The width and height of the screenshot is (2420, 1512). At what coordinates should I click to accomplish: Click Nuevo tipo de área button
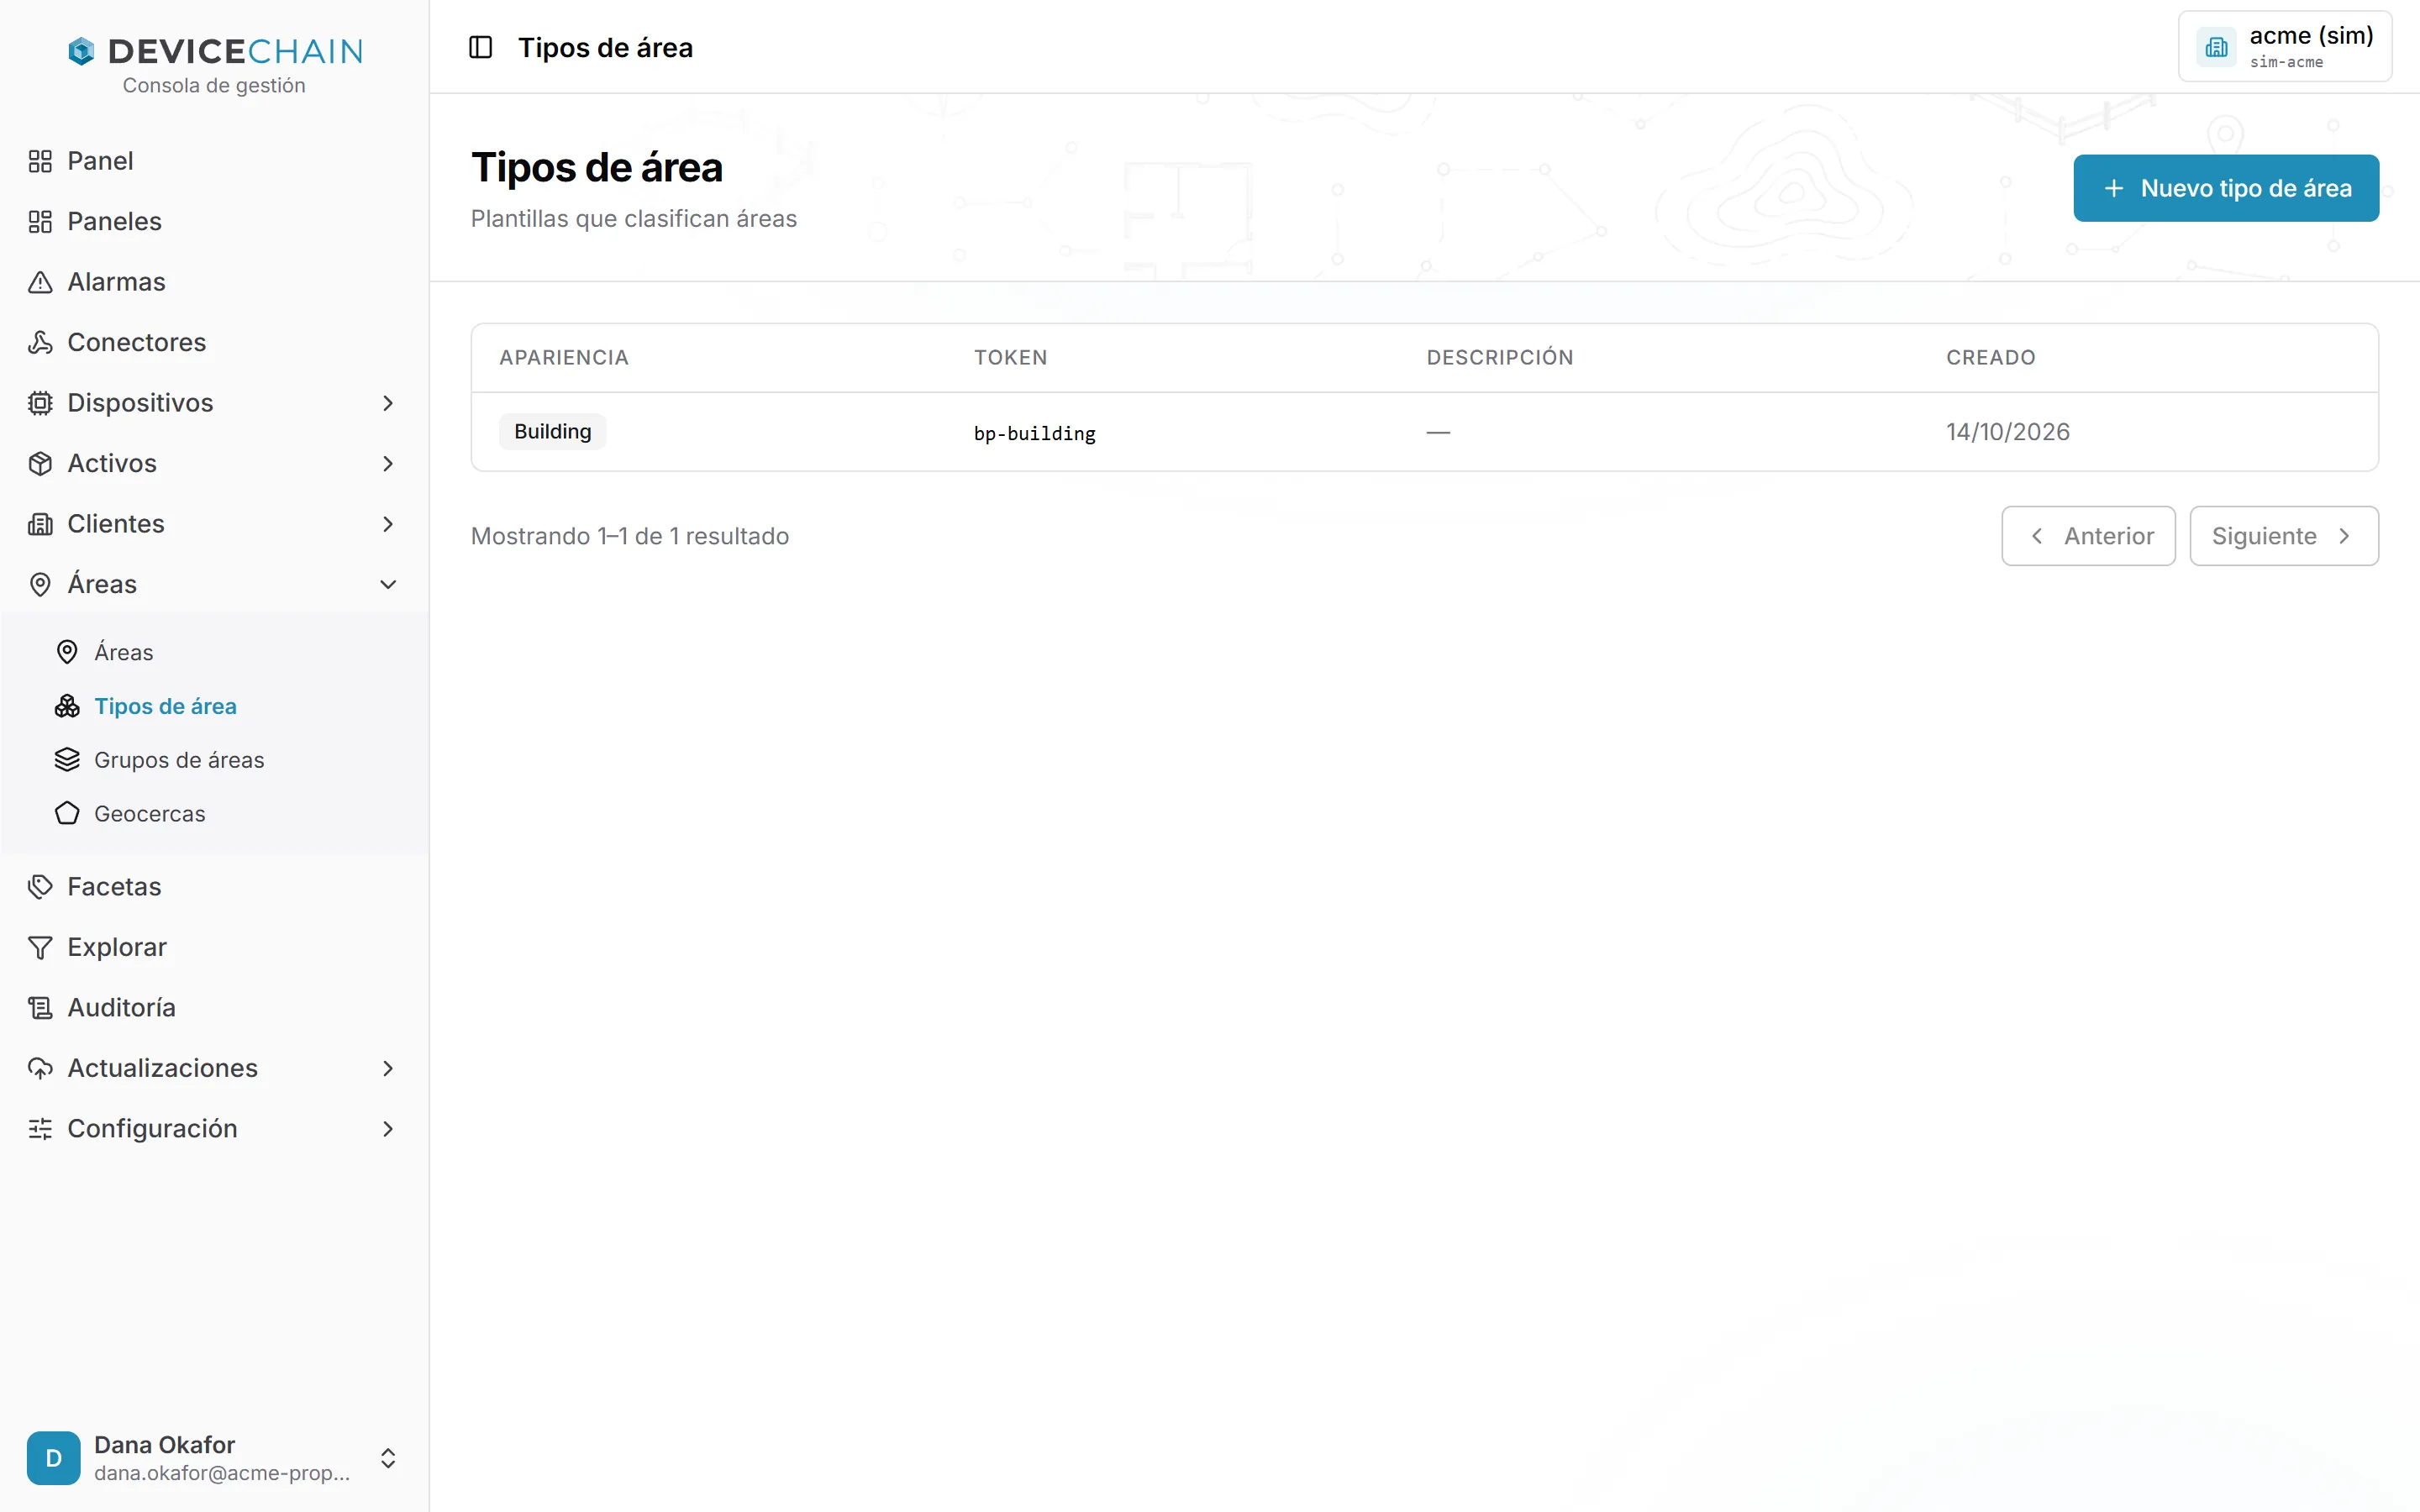[x=2226, y=188]
